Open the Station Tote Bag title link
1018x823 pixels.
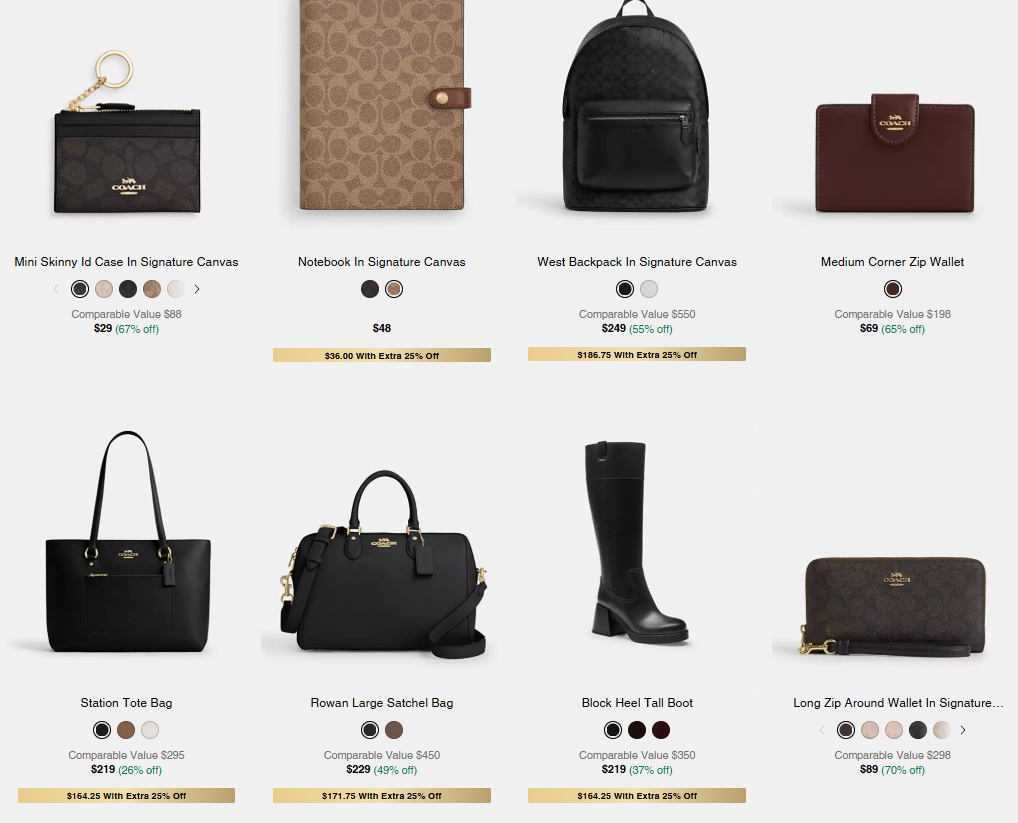[127, 703]
